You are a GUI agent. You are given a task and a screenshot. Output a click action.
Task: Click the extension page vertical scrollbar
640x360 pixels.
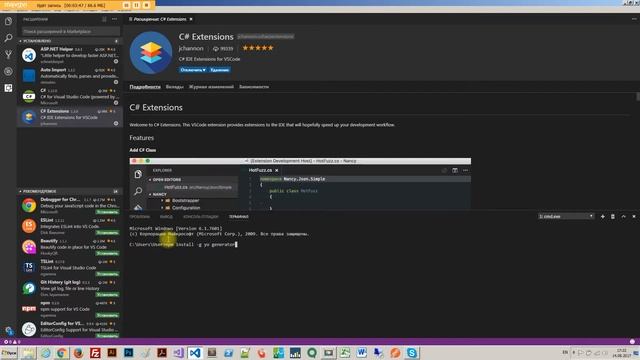coord(638,97)
